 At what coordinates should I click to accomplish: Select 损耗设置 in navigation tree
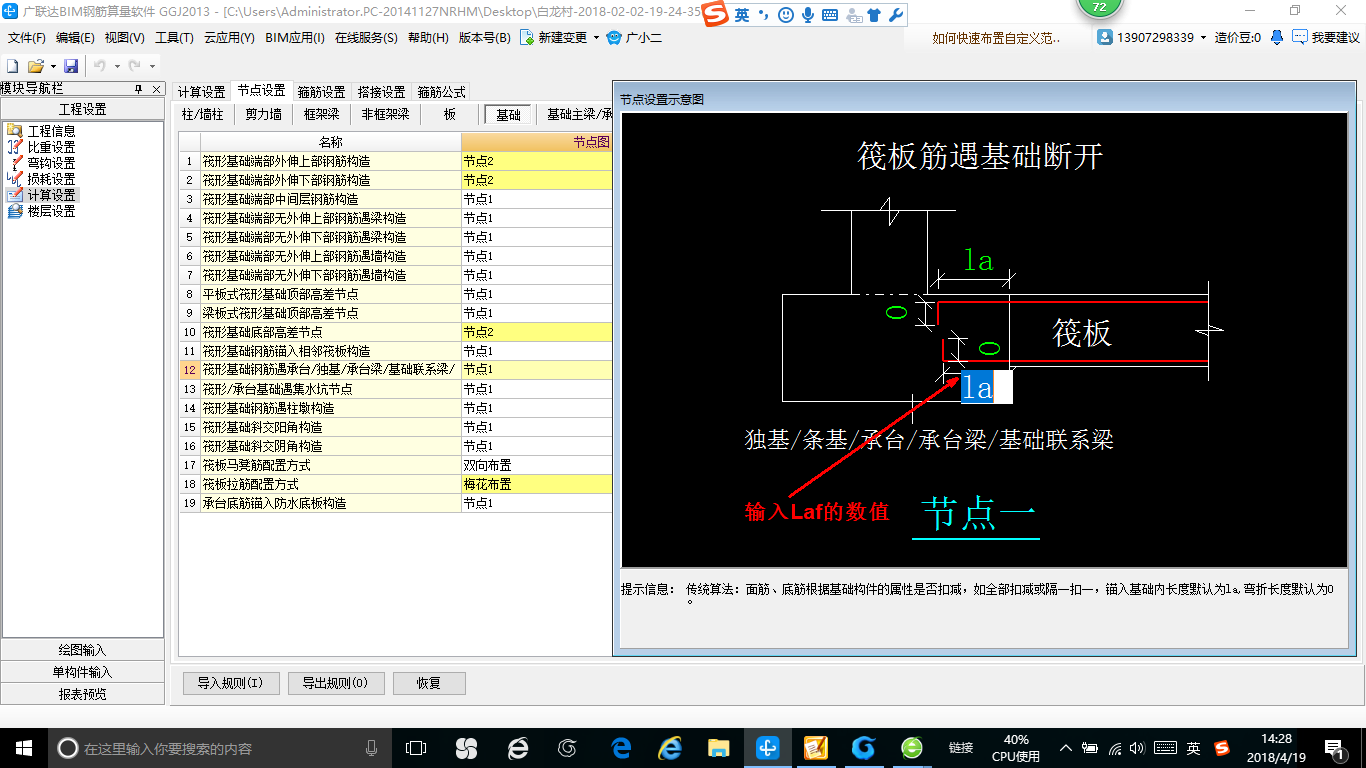click(x=51, y=179)
